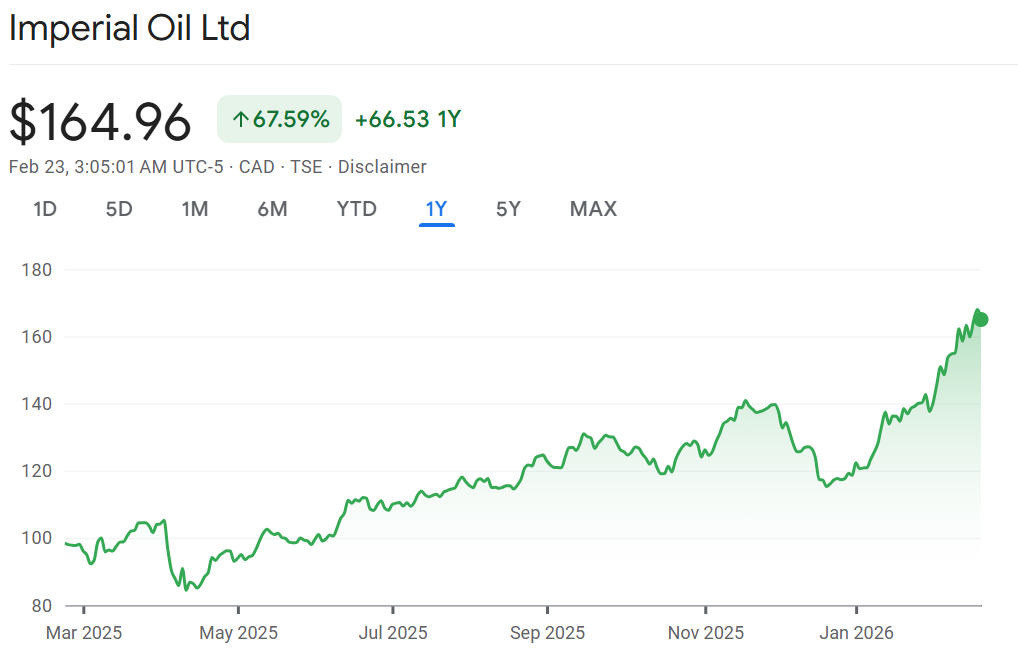This screenshot has height=658, width=1018.
Task: Click the green up-arrow in the percentage badge
Action: click(240, 120)
